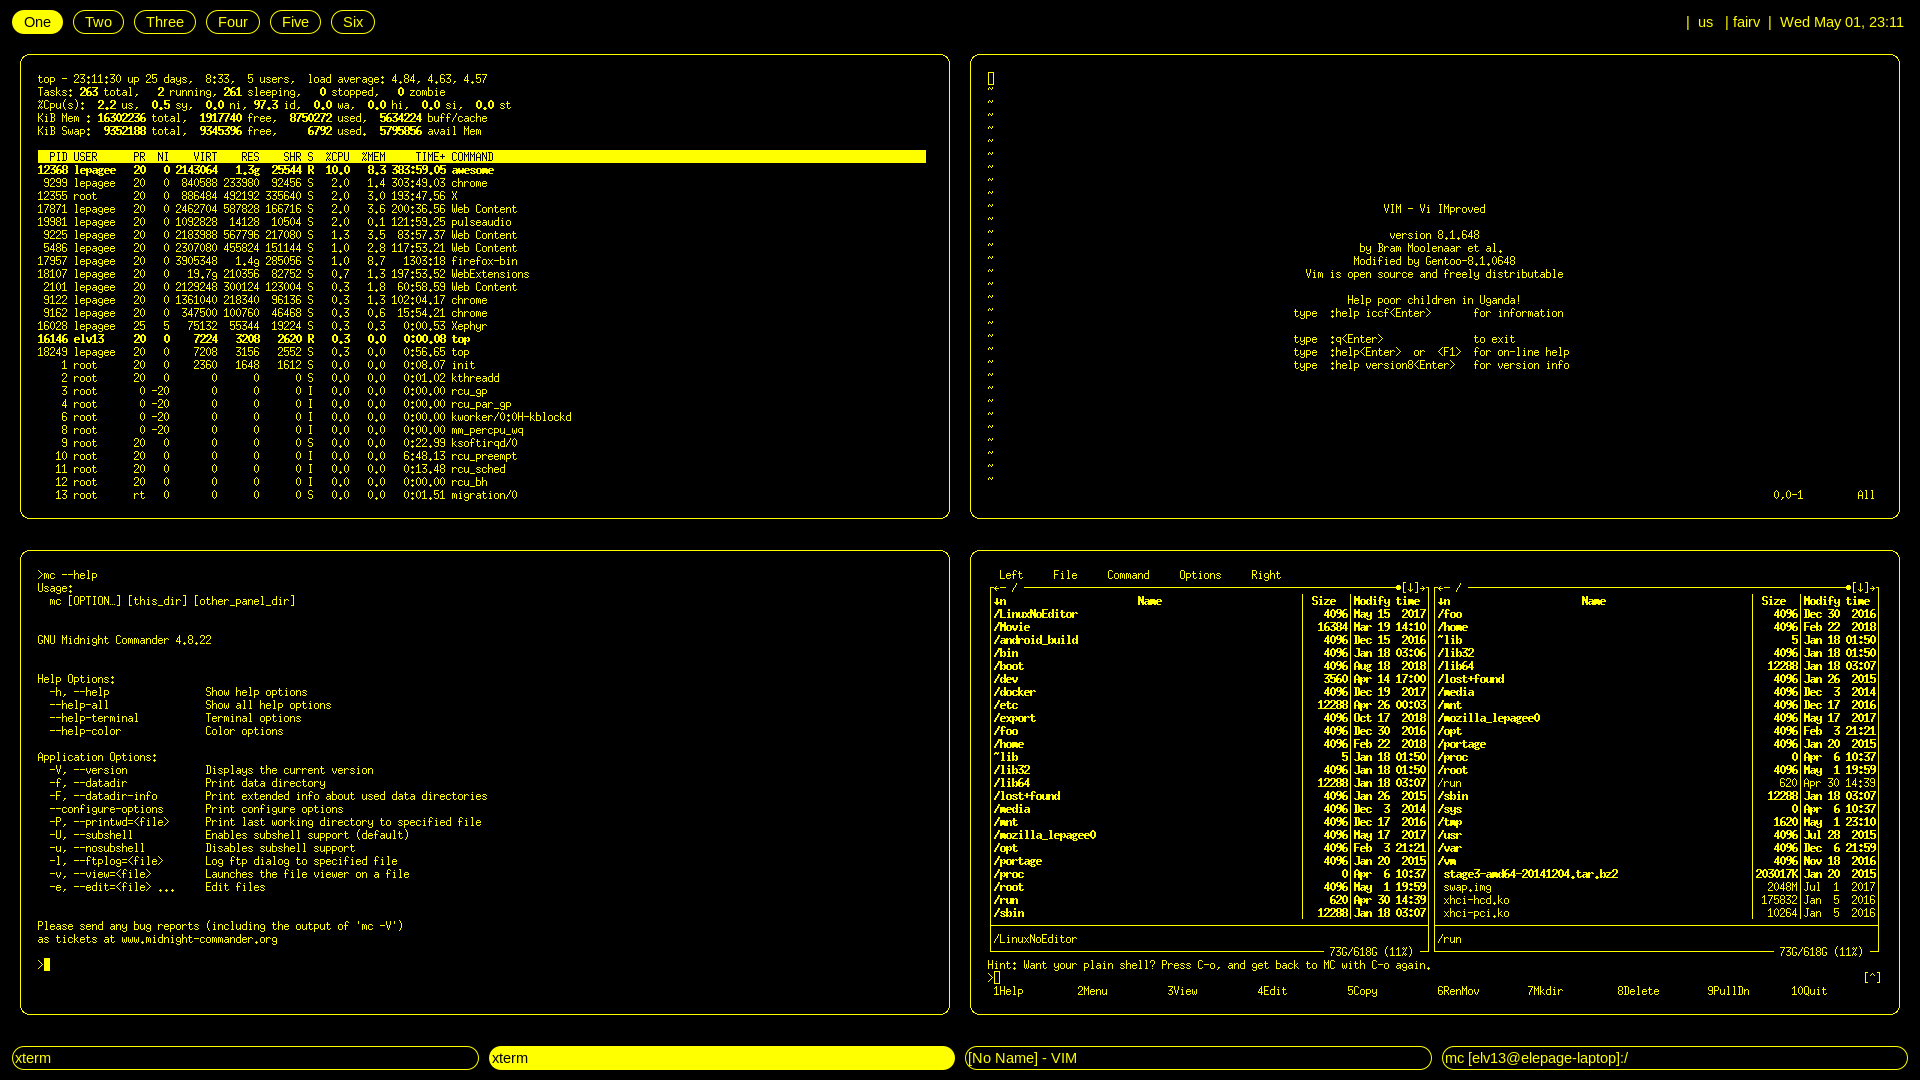
Task: Click 'Help poor children in Uganda!' line in Vim
Action: 1433,300
